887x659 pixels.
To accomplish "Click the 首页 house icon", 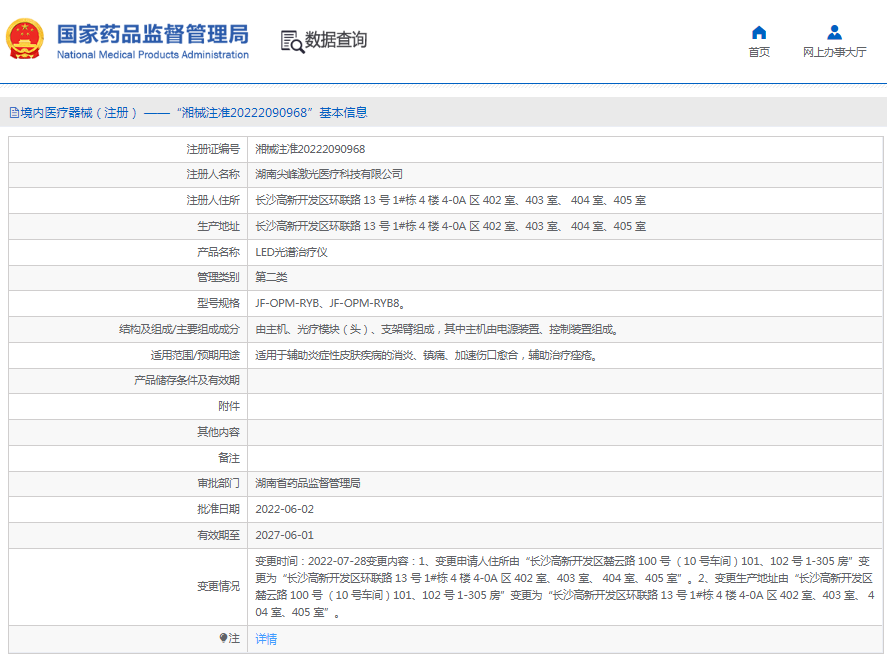I will pos(759,32).
